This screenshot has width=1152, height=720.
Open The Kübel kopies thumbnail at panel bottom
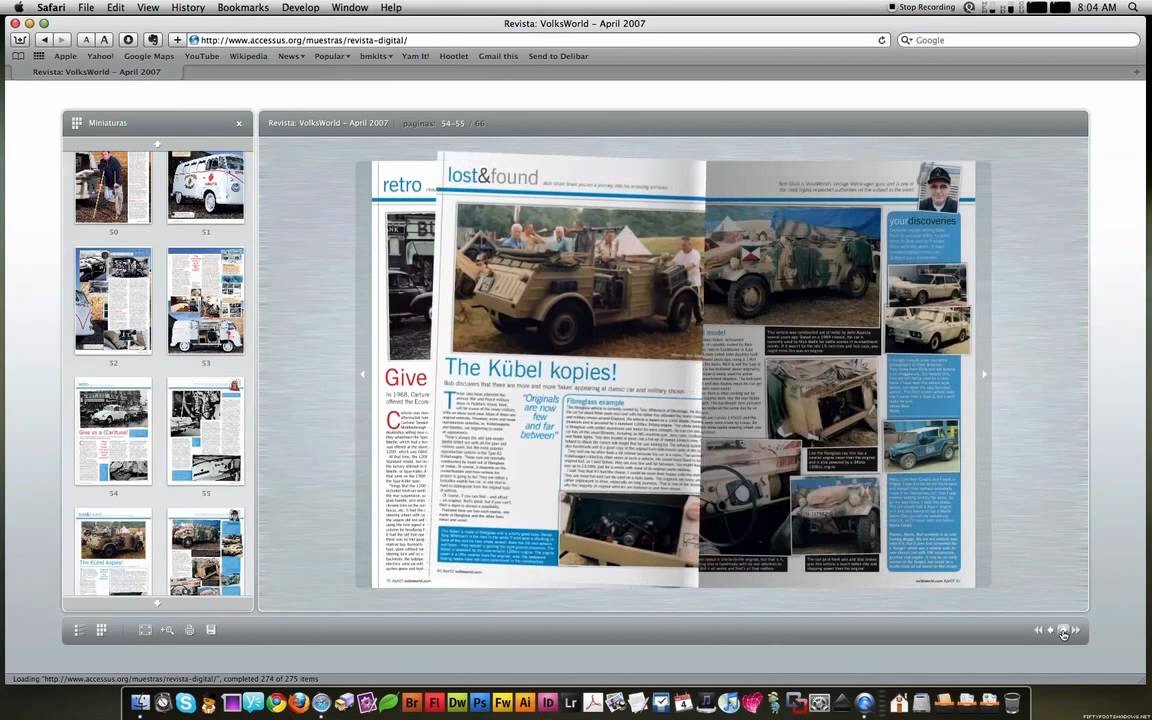[113, 552]
